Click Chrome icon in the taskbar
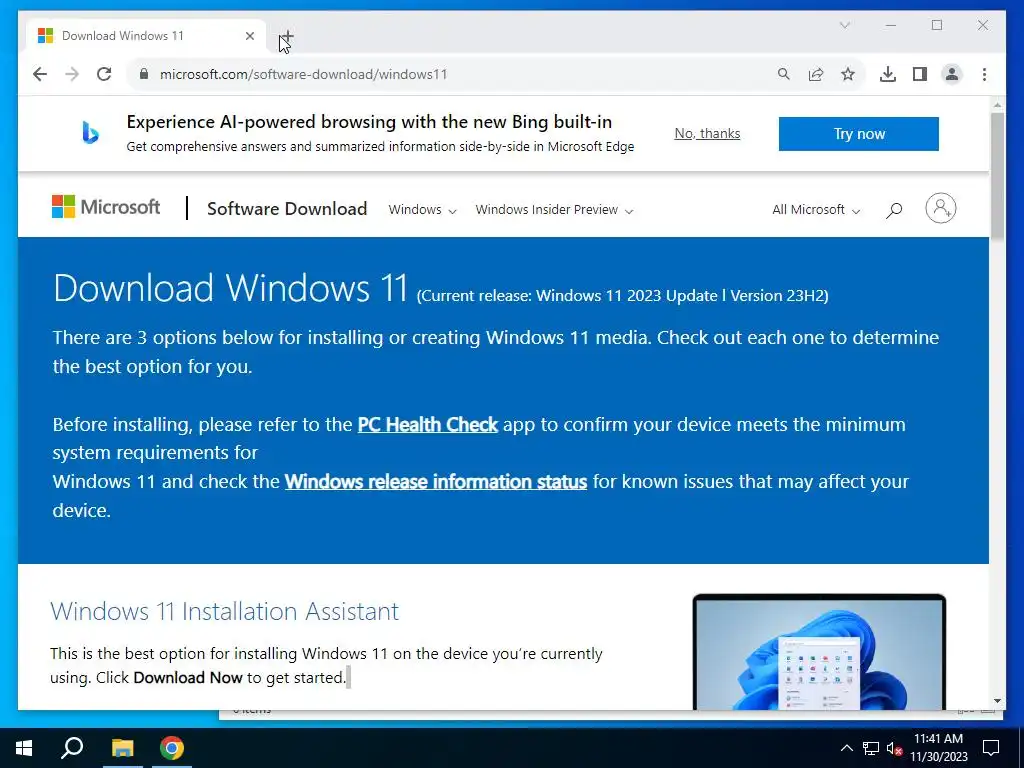The height and width of the screenshot is (768, 1024). pos(172,748)
